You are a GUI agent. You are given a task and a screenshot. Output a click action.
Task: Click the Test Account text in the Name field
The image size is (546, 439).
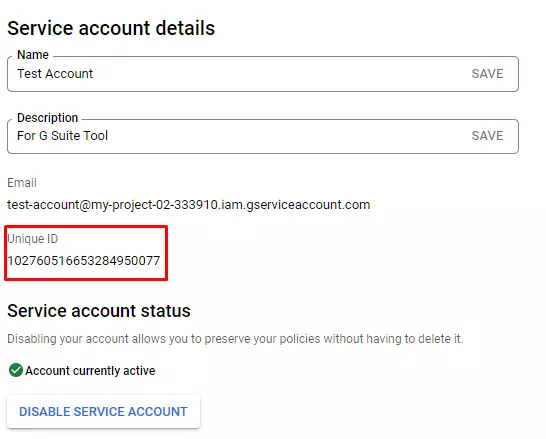click(x=55, y=74)
